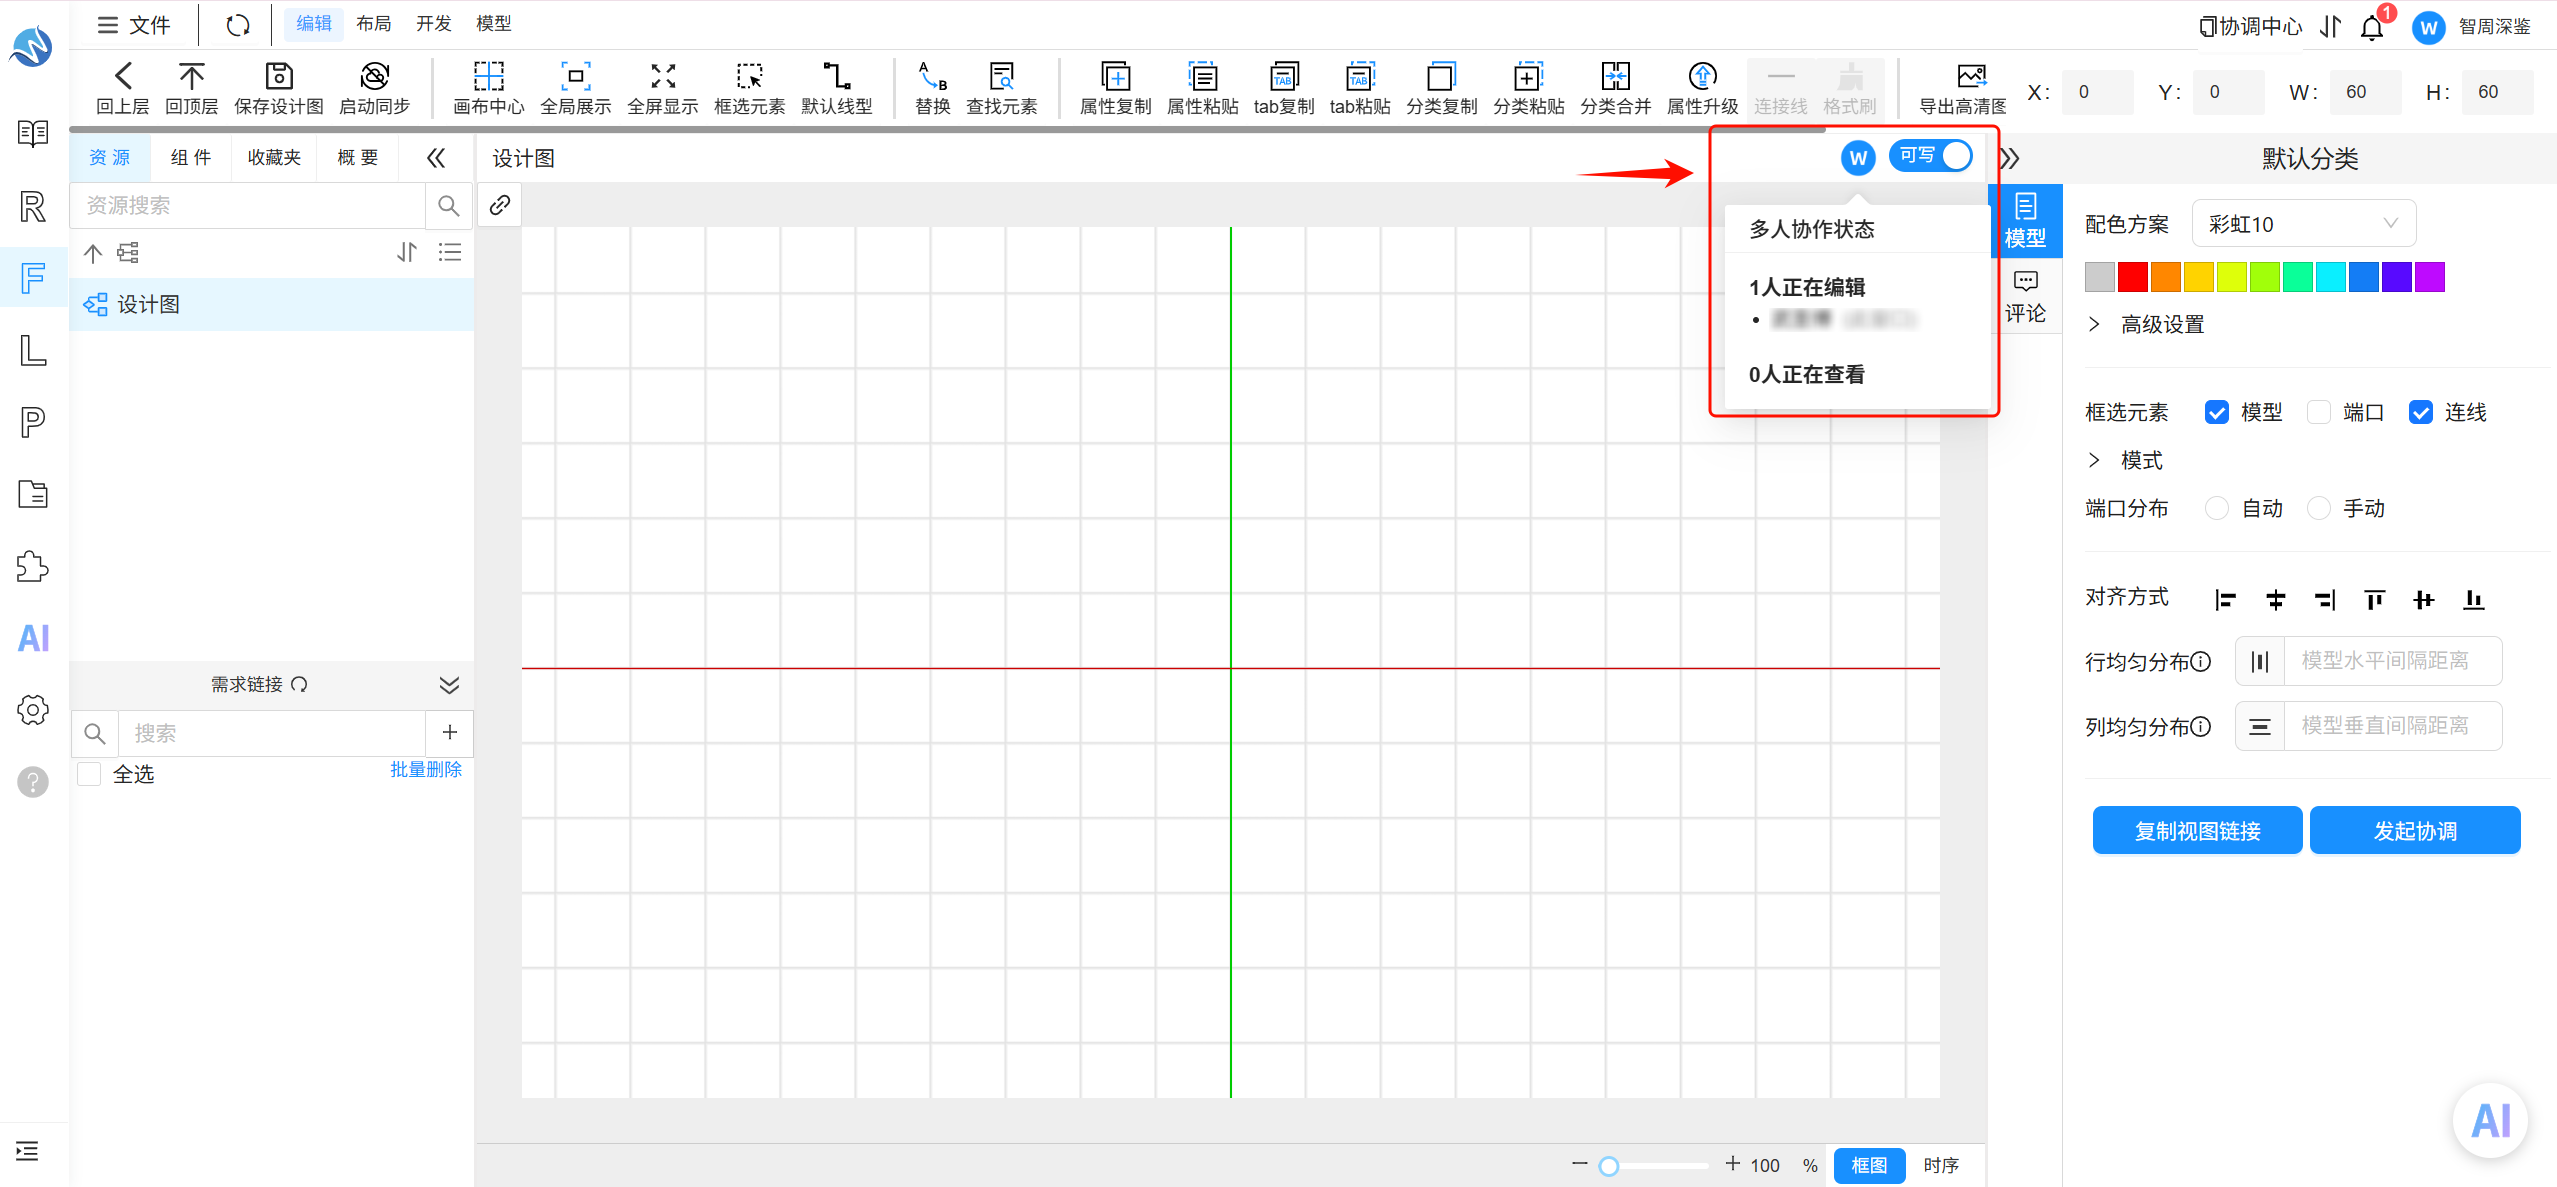The width and height of the screenshot is (2557, 1187).
Task: Check the 全选 checkbox
Action: pos(89,774)
